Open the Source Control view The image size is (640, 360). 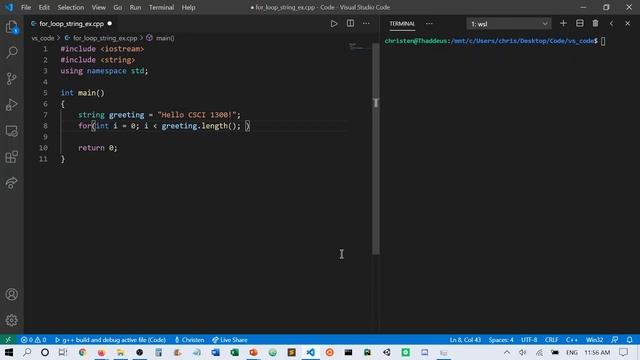pyautogui.click(x=12, y=78)
